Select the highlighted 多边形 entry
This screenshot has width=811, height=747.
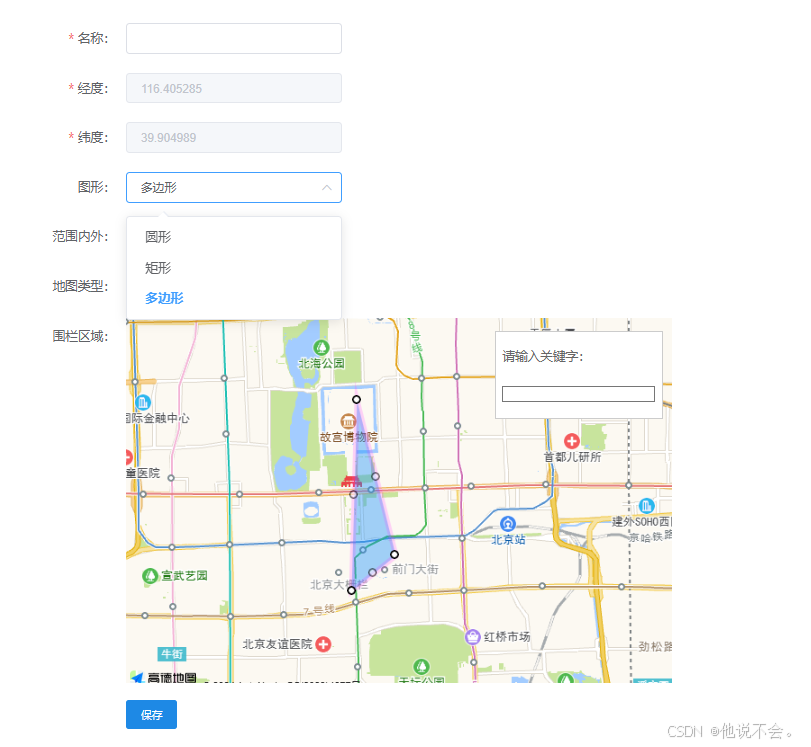coord(163,298)
